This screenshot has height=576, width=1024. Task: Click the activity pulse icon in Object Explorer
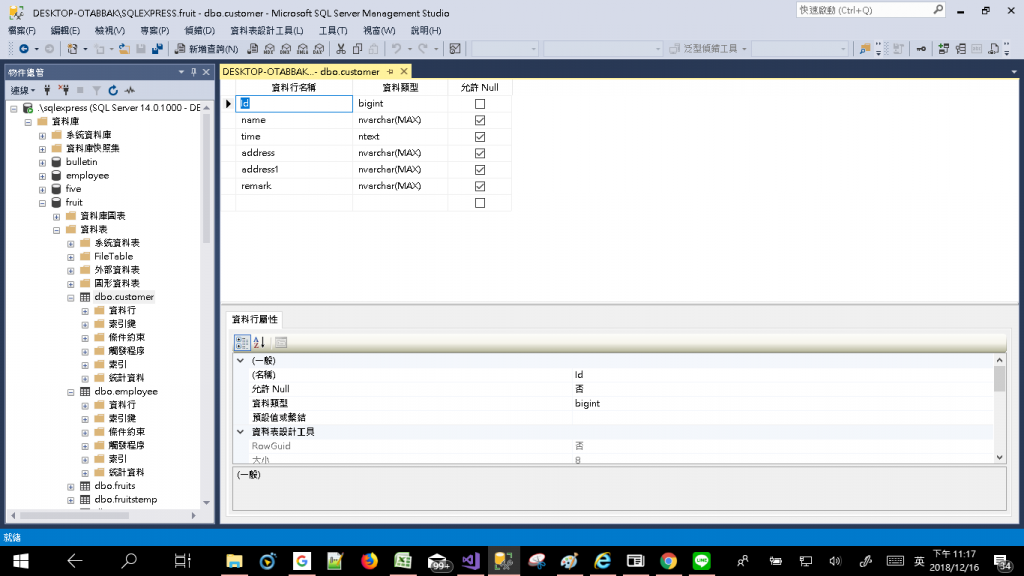[130, 90]
